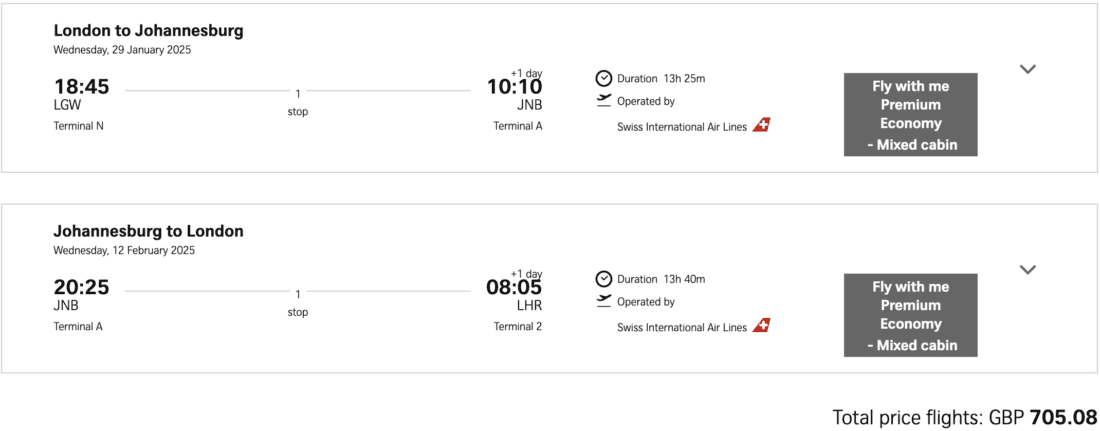Click the Johannesburg to London heading

click(x=148, y=231)
